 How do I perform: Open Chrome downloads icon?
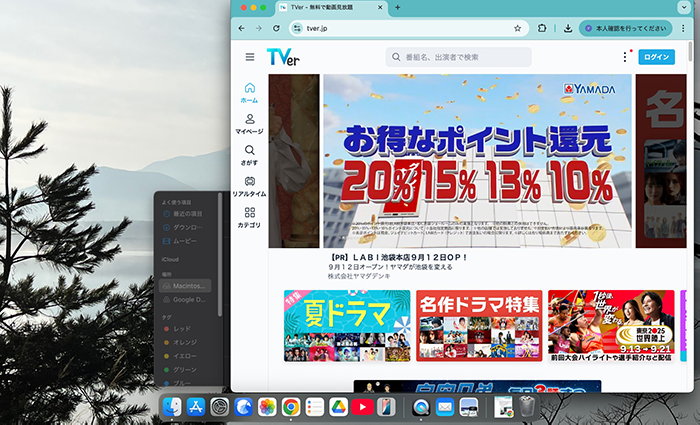[x=568, y=29]
